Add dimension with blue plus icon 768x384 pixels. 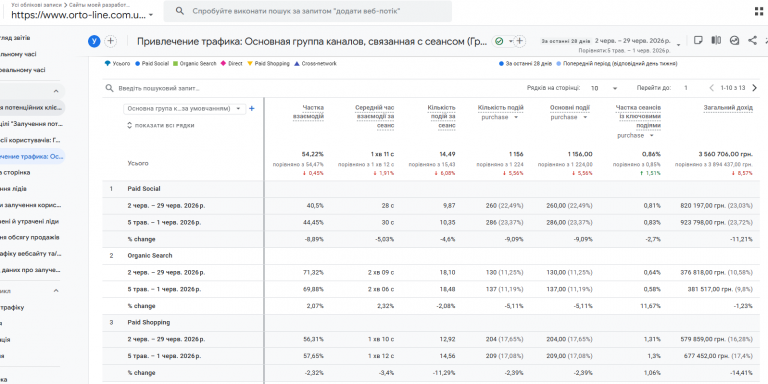[252, 109]
